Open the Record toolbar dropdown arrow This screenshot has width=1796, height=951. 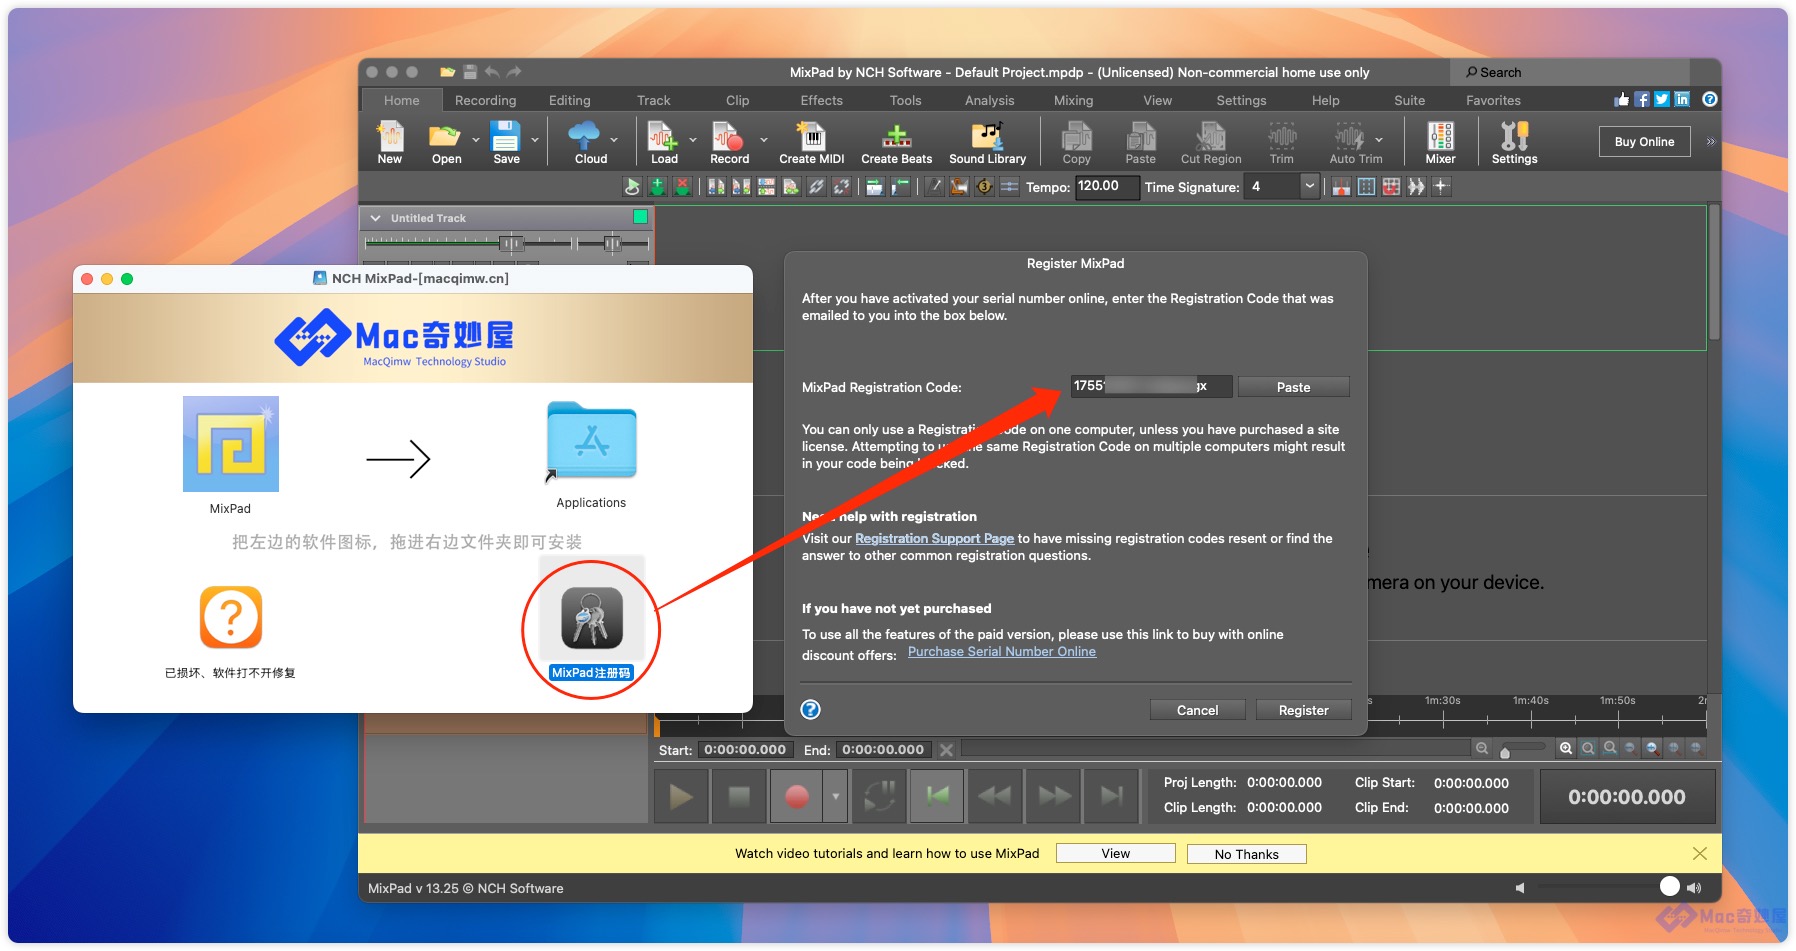pos(764,140)
